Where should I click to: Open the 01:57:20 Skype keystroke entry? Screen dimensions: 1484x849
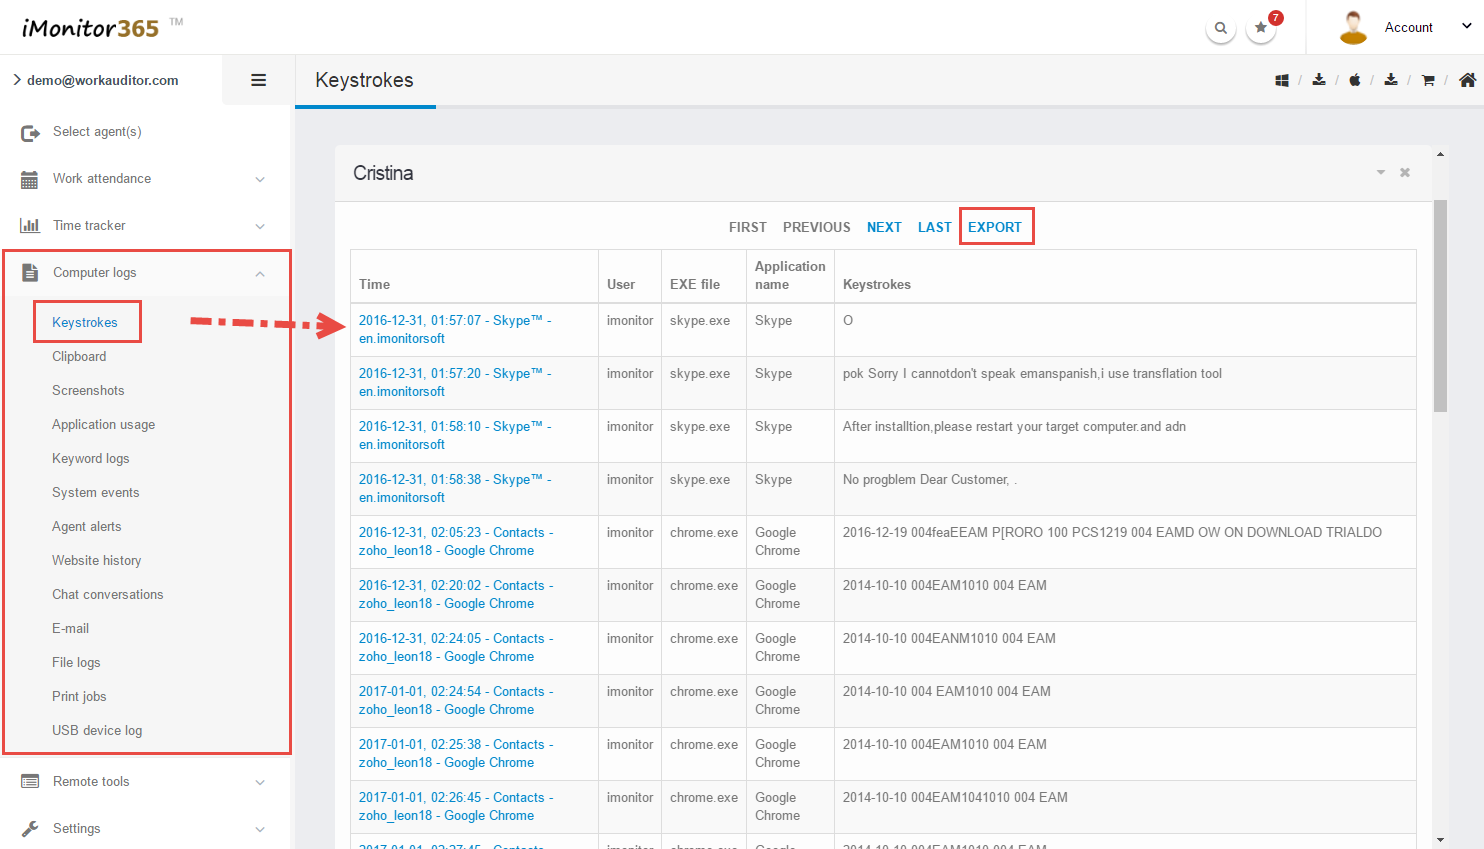pyautogui.click(x=455, y=383)
